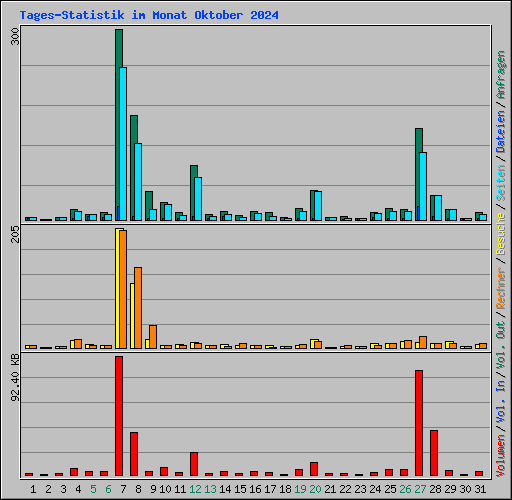The width and height of the screenshot is (512, 500).
Task: Click the orange Rechner bar for day 8
Action: [x=138, y=308]
